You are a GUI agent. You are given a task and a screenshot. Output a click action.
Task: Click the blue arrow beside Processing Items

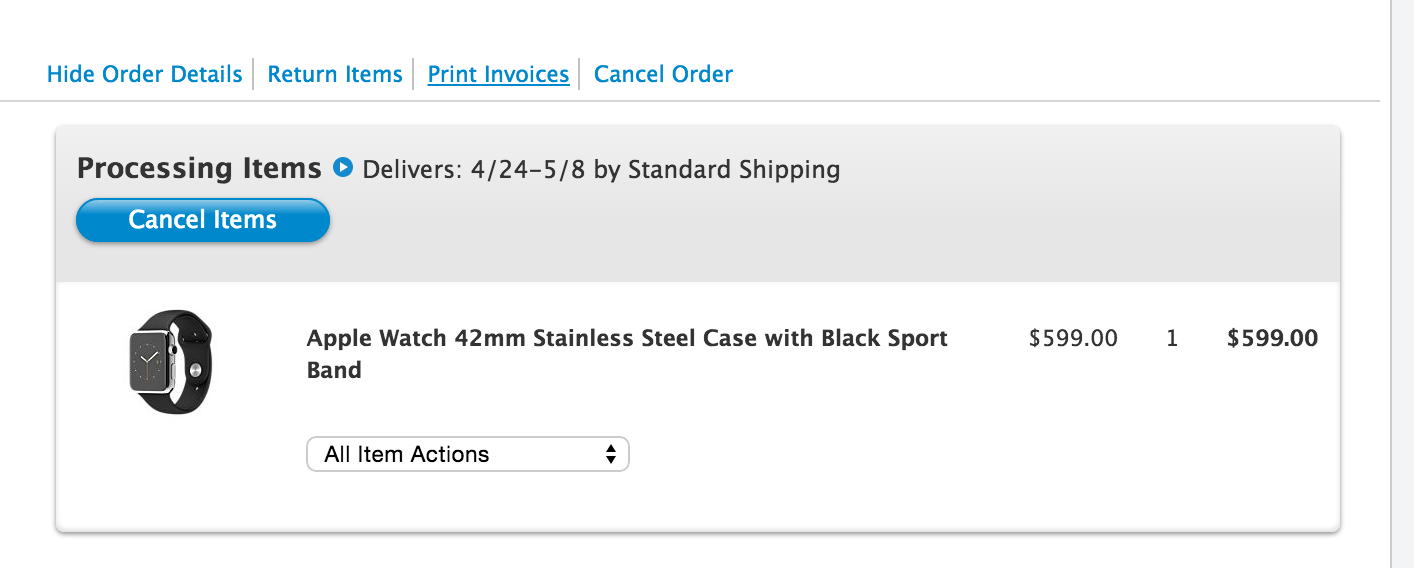pos(343,168)
